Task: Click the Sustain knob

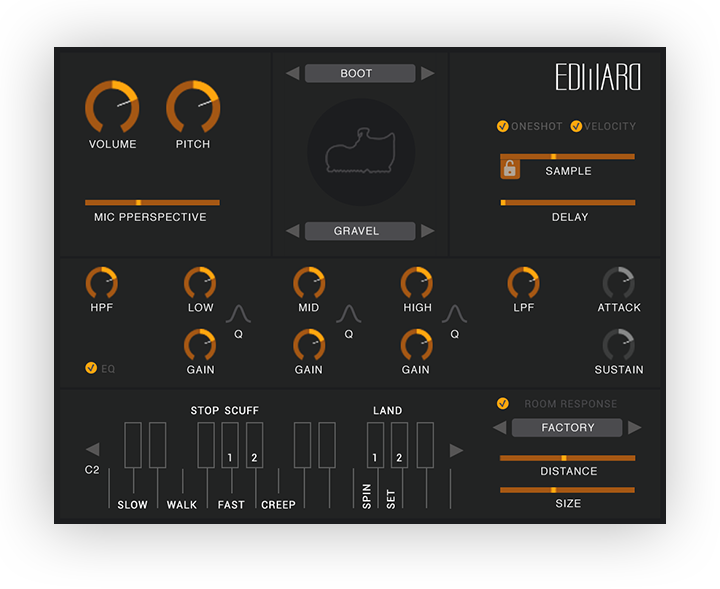Action: [x=619, y=345]
